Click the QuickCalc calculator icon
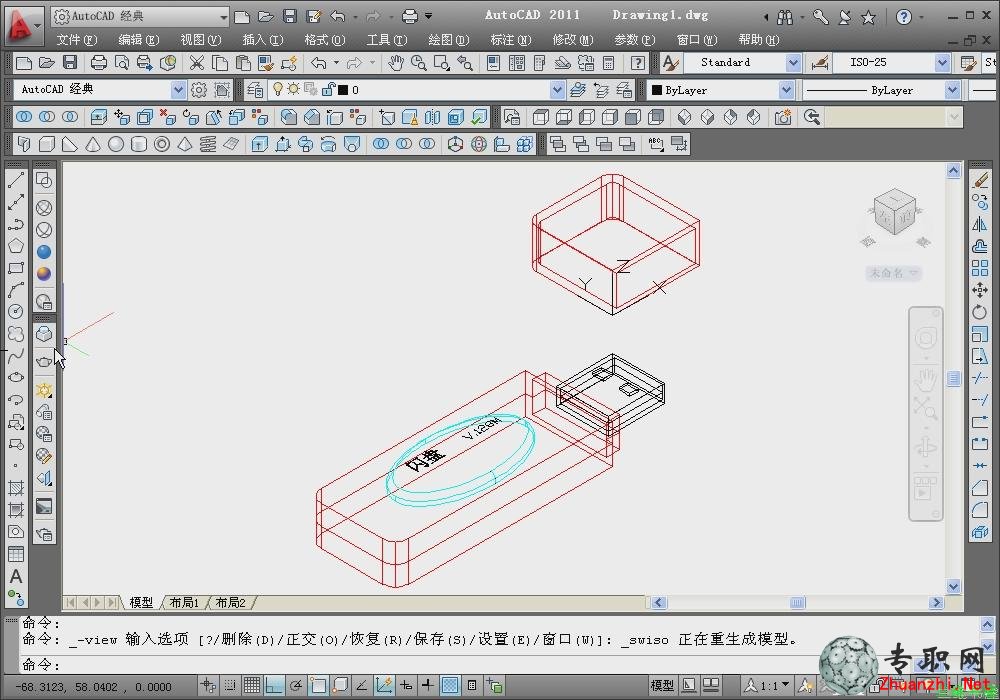The height and width of the screenshot is (700, 1000). pyautogui.click(x=609, y=62)
